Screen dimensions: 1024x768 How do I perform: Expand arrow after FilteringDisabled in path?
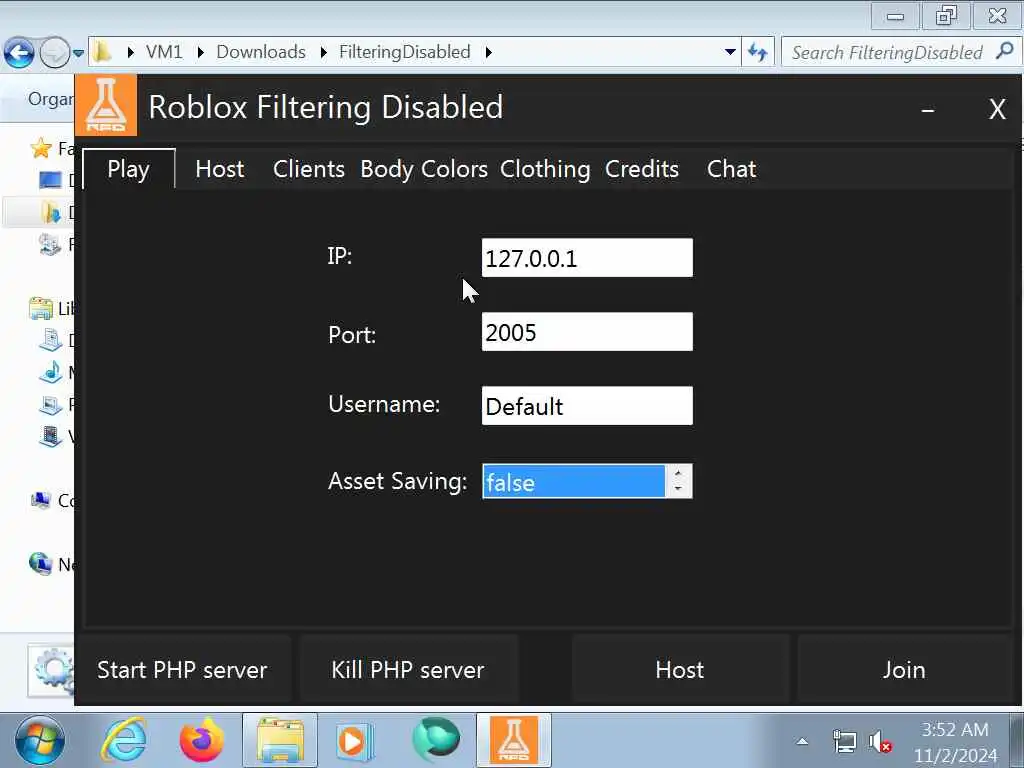click(x=488, y=52)
